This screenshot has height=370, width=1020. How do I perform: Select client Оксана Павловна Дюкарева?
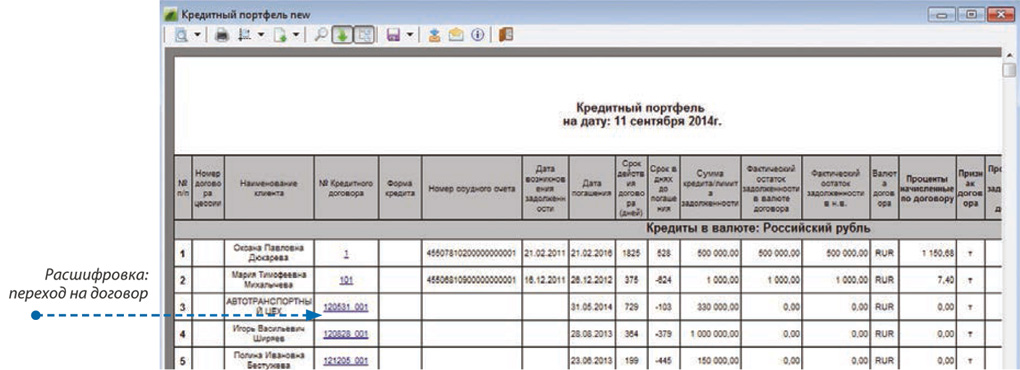click(269, 253)
